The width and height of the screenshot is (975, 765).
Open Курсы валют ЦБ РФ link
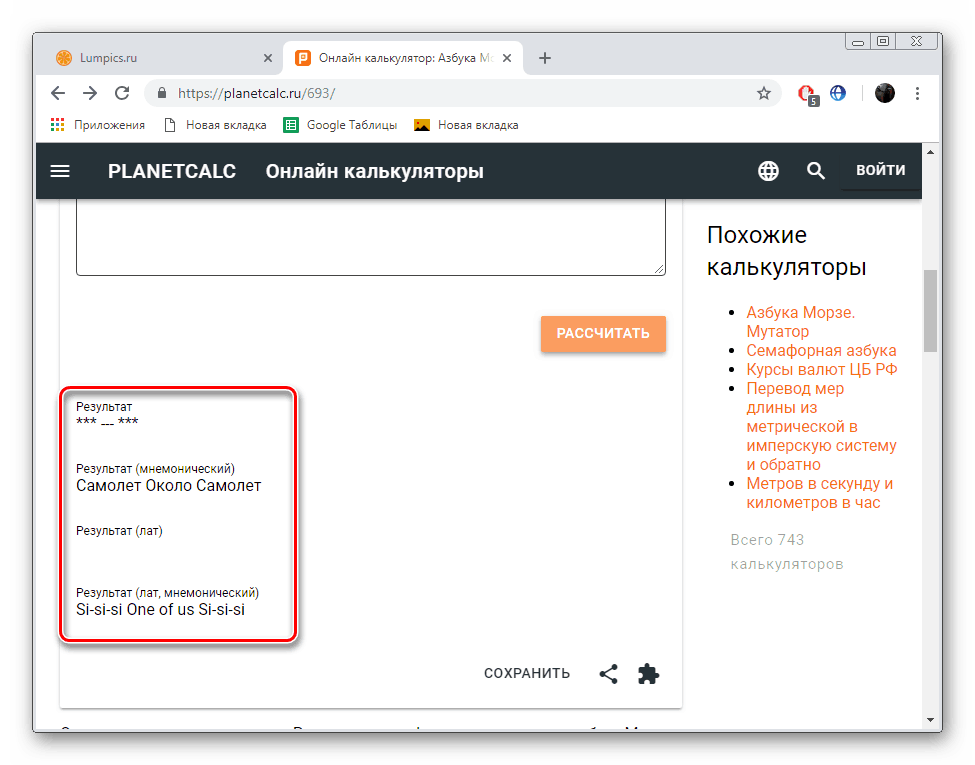[821, 369]
